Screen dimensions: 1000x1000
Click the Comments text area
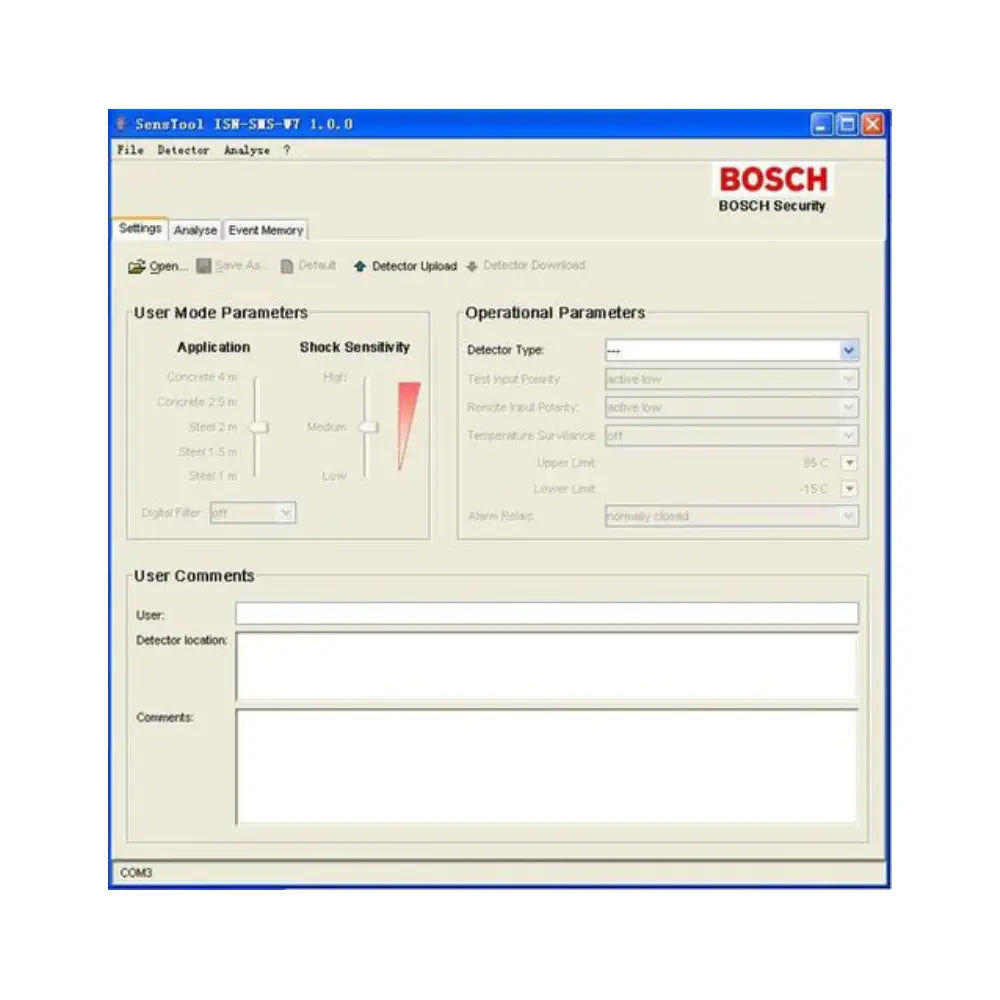tap(547, 767)
